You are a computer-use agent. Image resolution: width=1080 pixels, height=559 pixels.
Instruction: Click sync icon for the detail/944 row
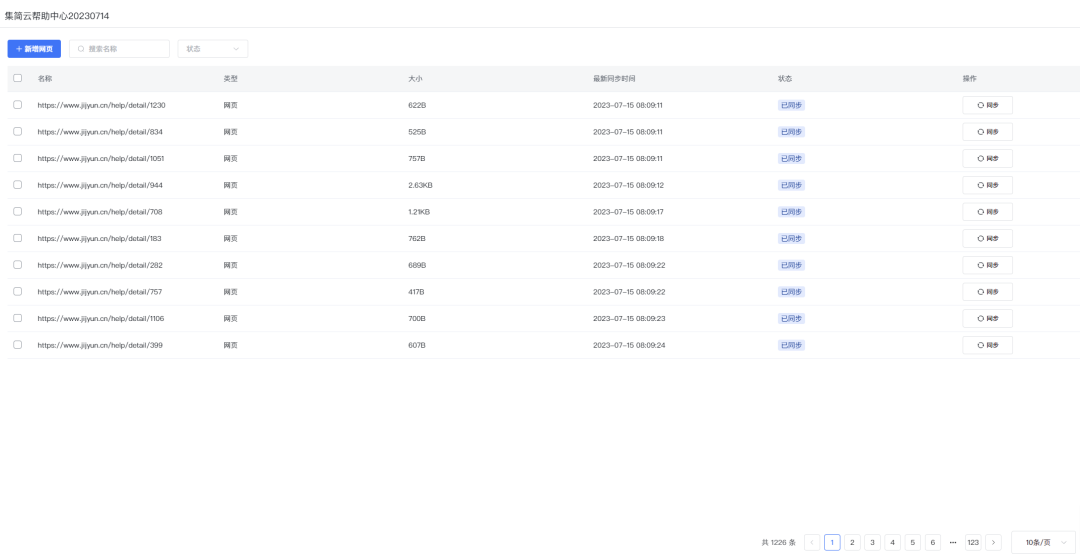click(981, 185)
